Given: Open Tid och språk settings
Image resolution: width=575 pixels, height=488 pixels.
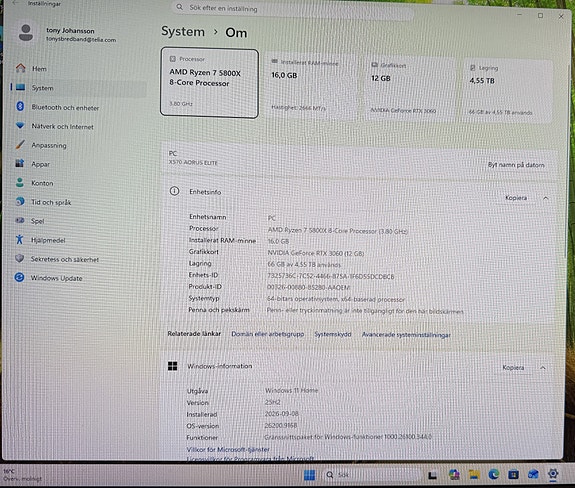Looking at the screenshot, I should pos(44,202).
